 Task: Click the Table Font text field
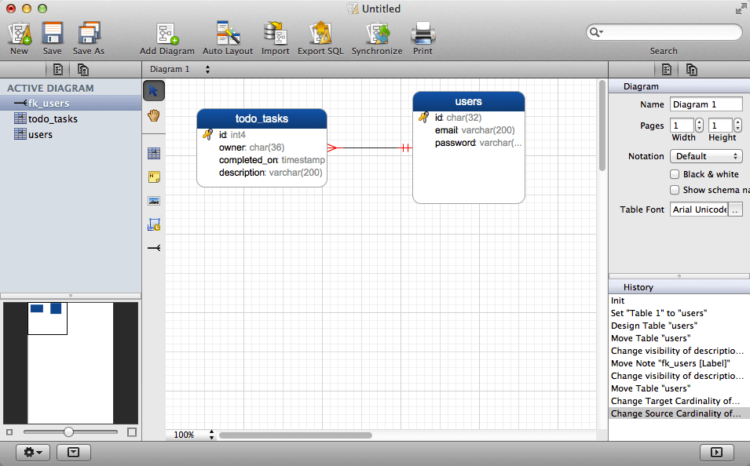(x=699, y=210)
